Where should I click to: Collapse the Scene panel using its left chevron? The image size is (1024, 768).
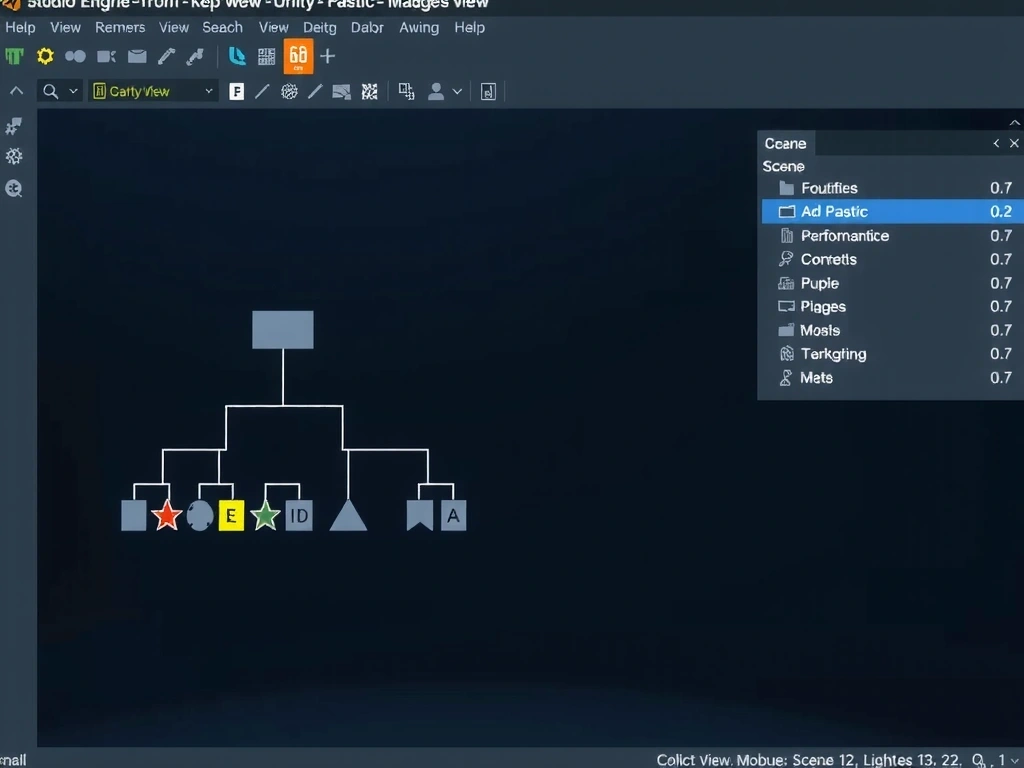click(995, 143)
